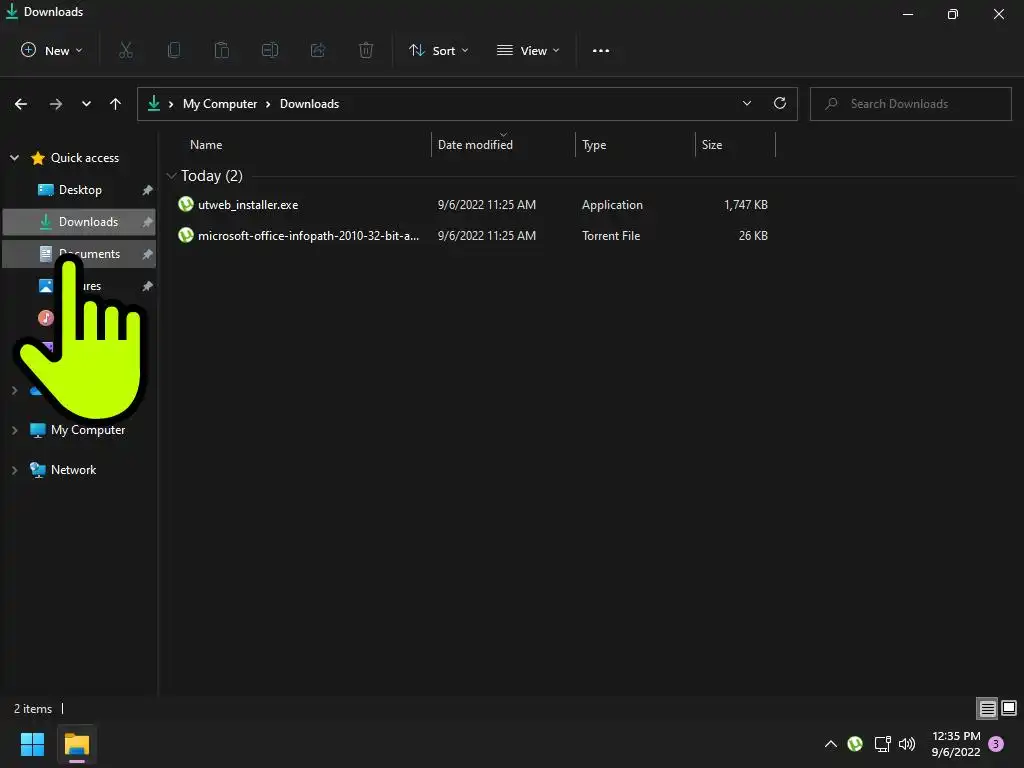
Task: Click the Copy icon in toolbar
Action: (174, 50)
